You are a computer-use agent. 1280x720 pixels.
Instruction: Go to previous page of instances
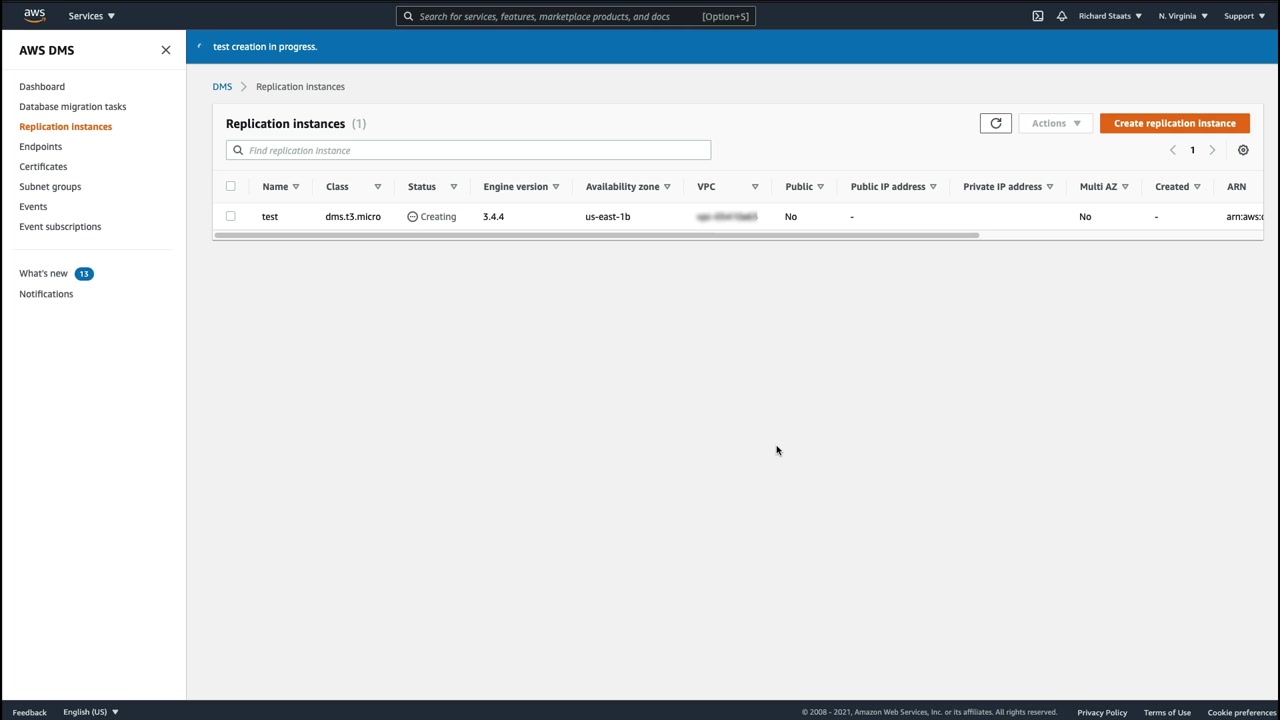click(1173, 150)
